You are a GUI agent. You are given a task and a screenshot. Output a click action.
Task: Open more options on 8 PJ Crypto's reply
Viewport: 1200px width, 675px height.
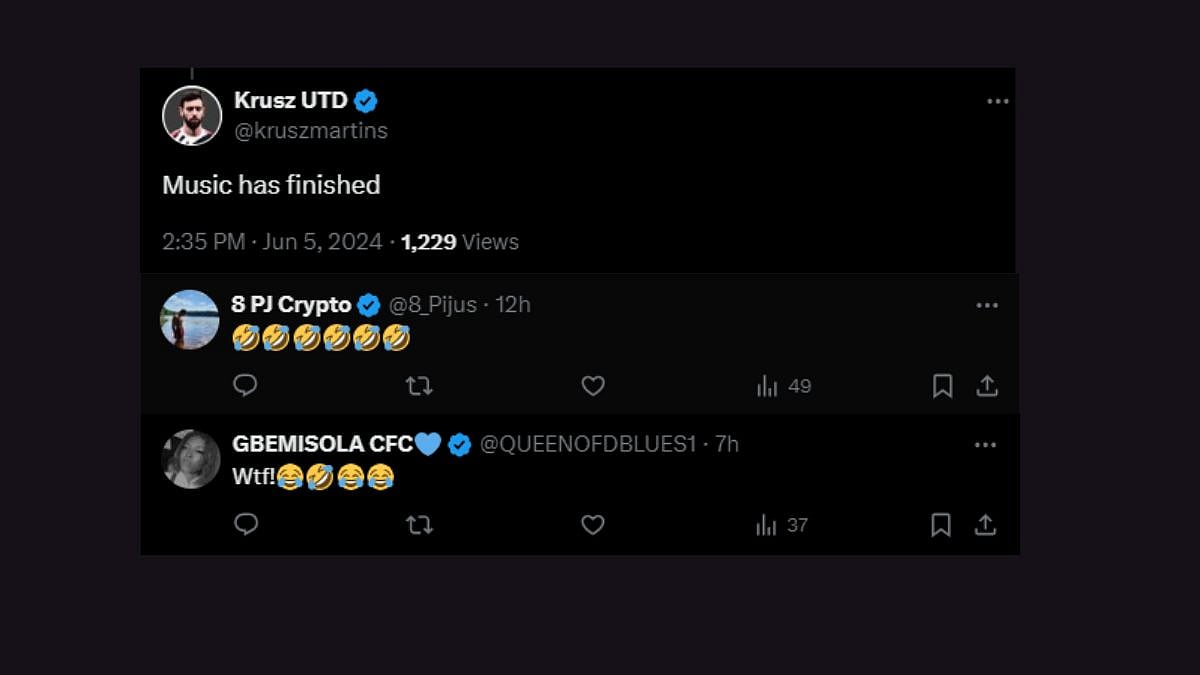tap(986, 305)
